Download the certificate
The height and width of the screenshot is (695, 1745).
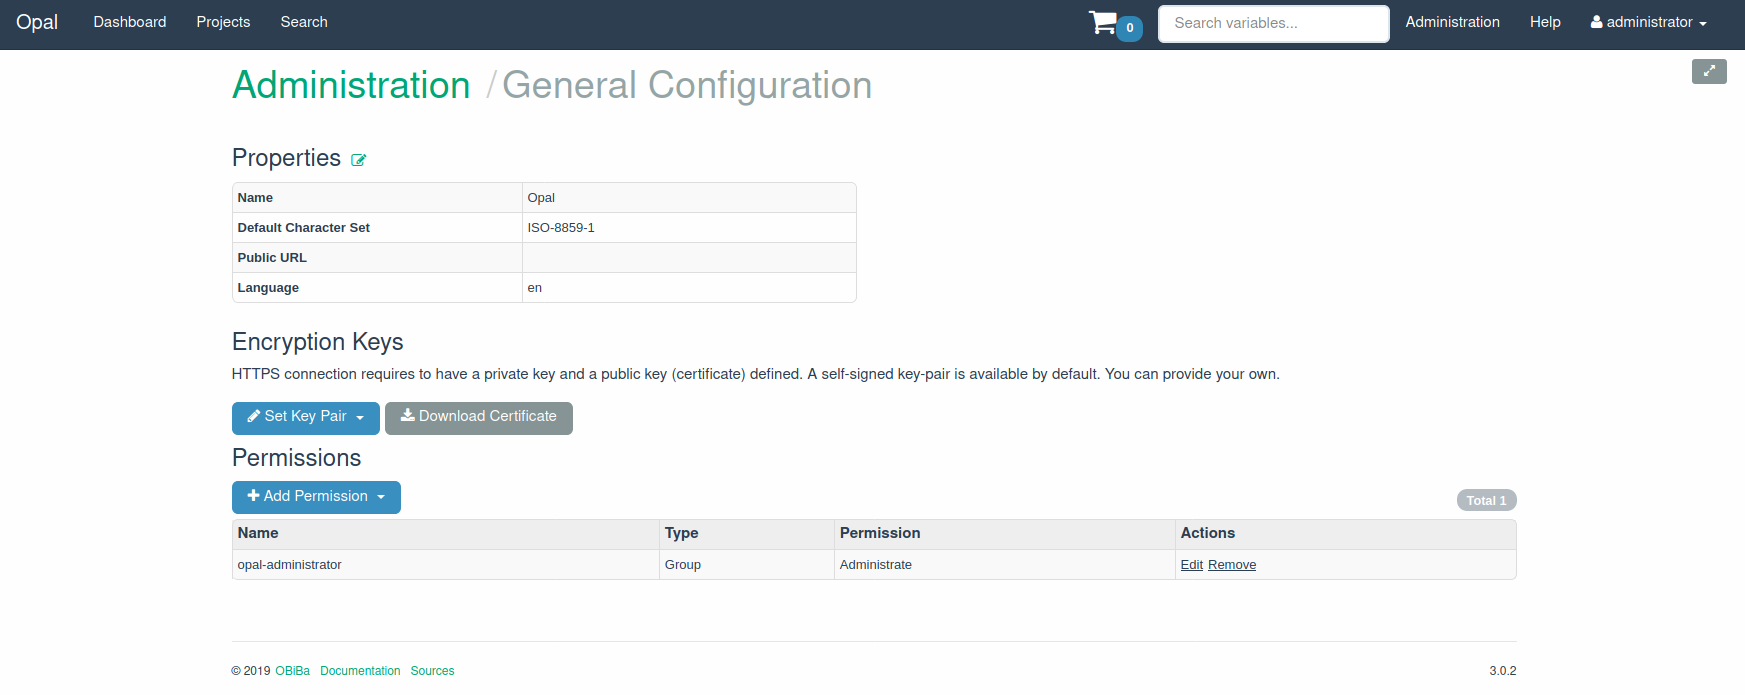[479, 418]
